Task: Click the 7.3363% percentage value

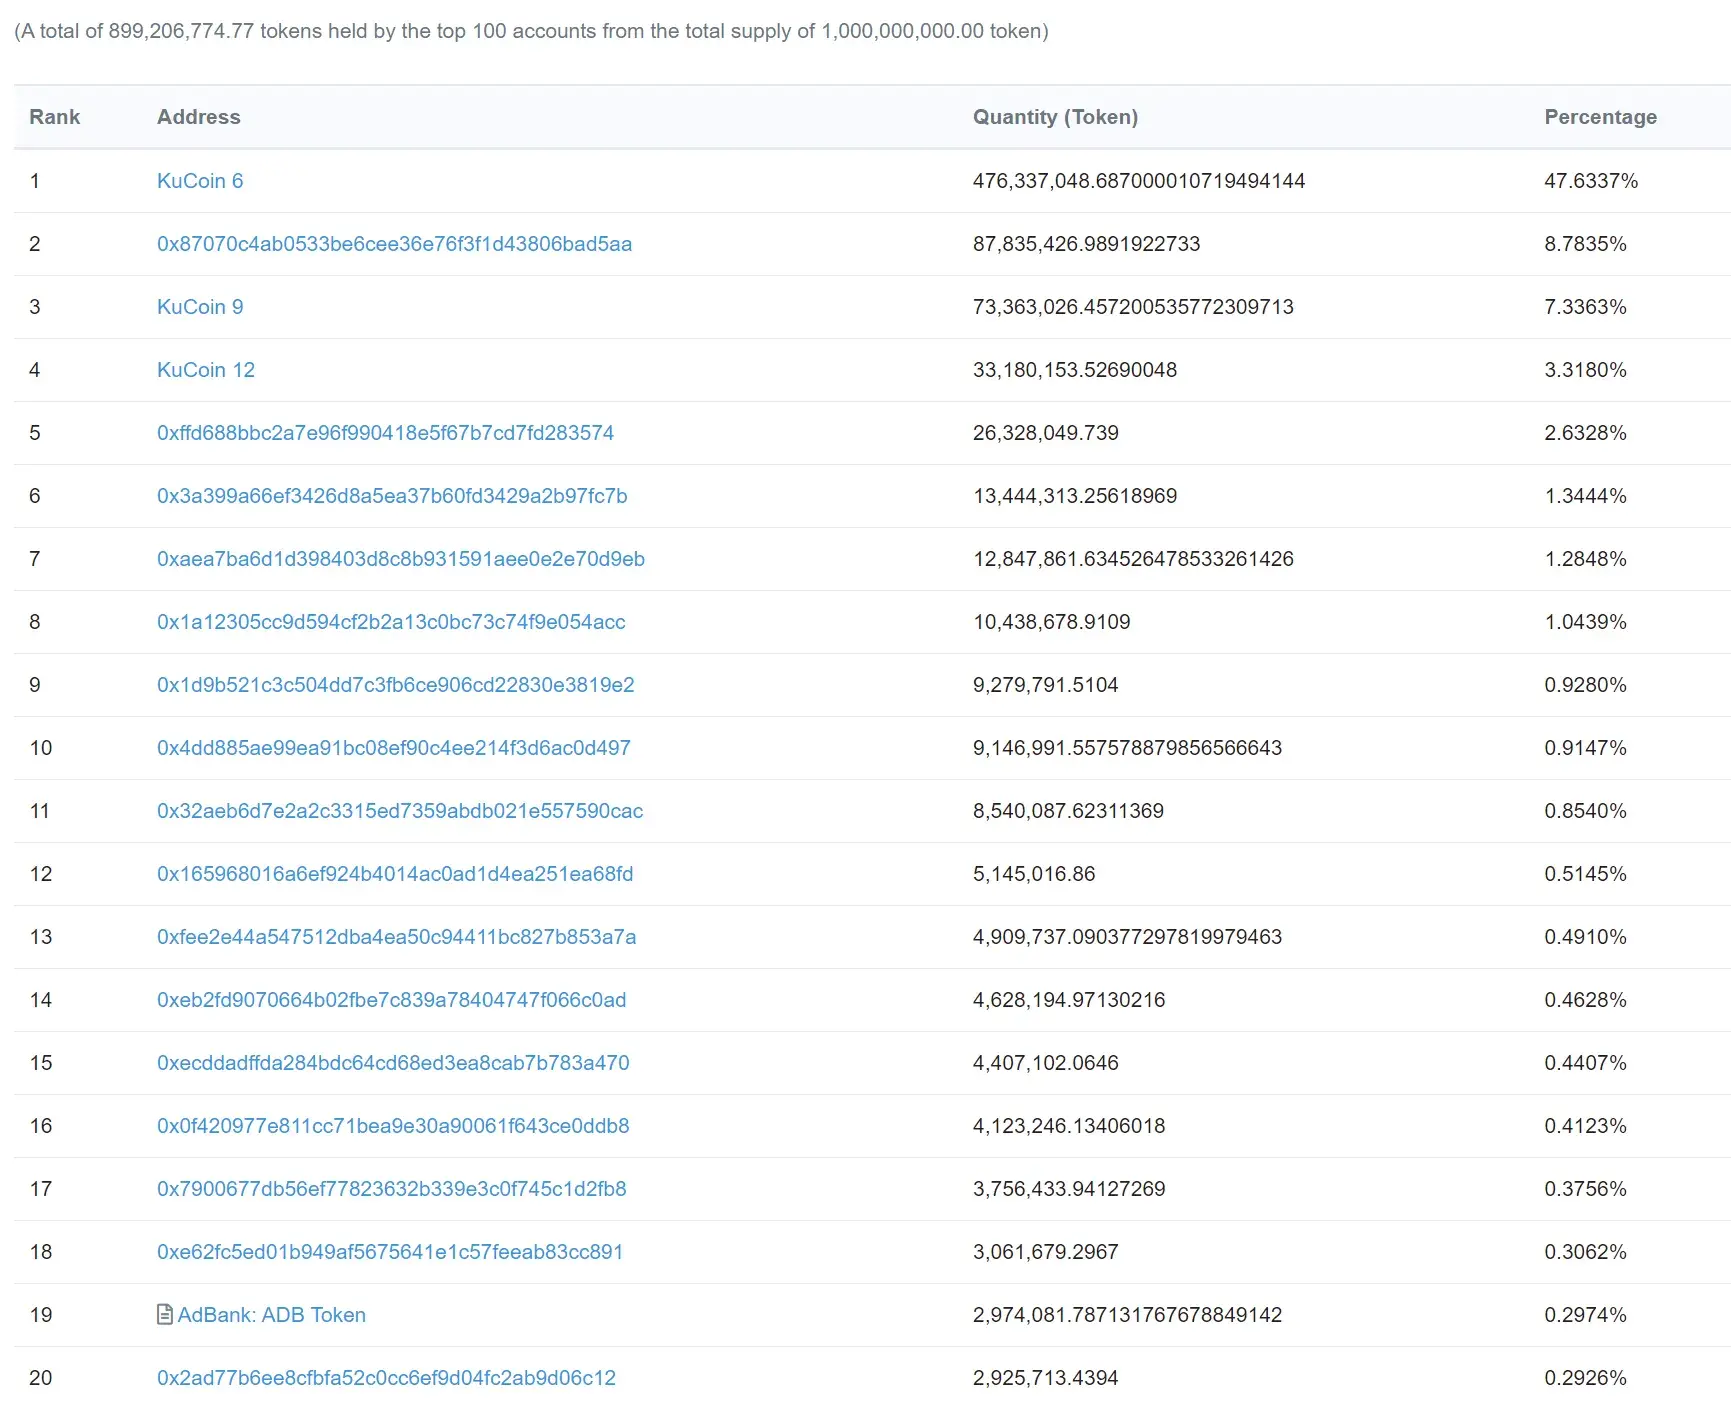Action: (1585, 307)
